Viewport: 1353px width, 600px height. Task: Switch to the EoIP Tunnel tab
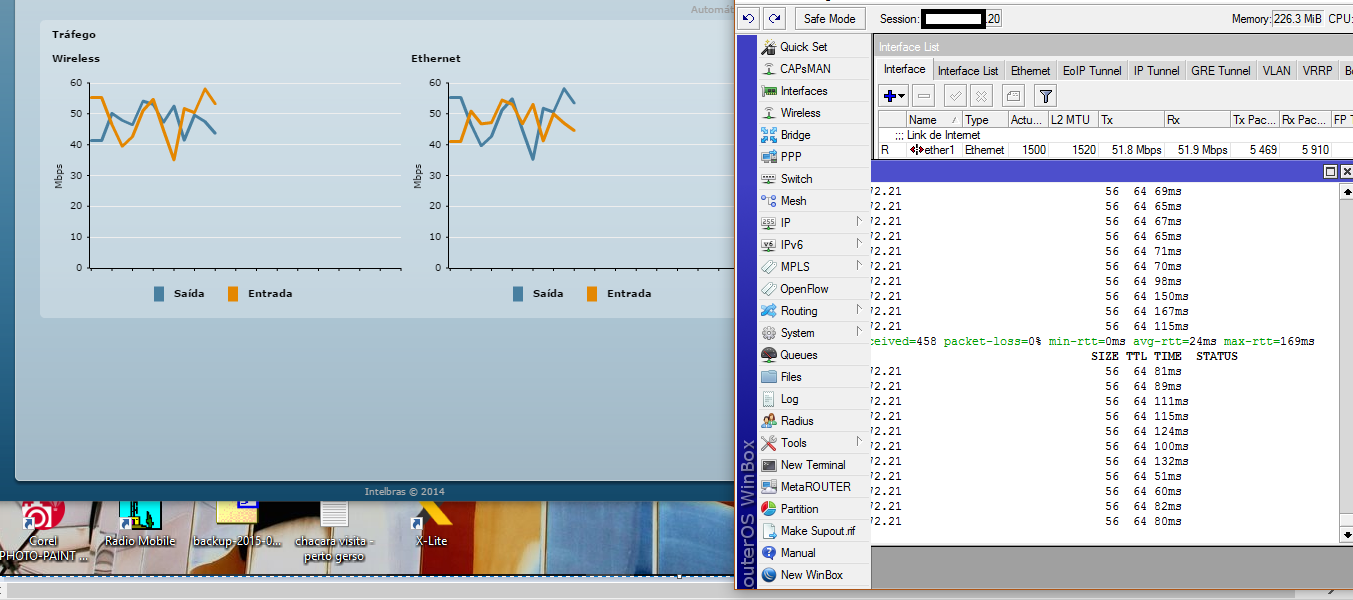(x=1092, y=71)
